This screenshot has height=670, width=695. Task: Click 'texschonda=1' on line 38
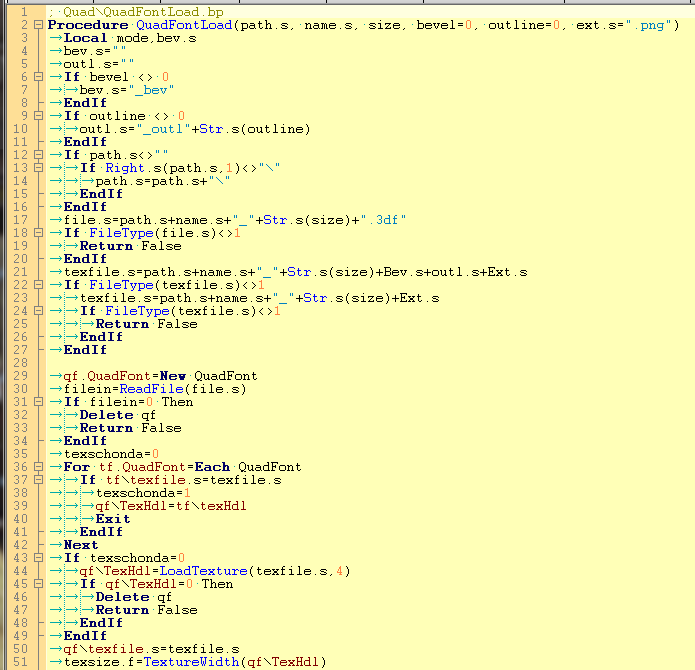click(143, 493)
